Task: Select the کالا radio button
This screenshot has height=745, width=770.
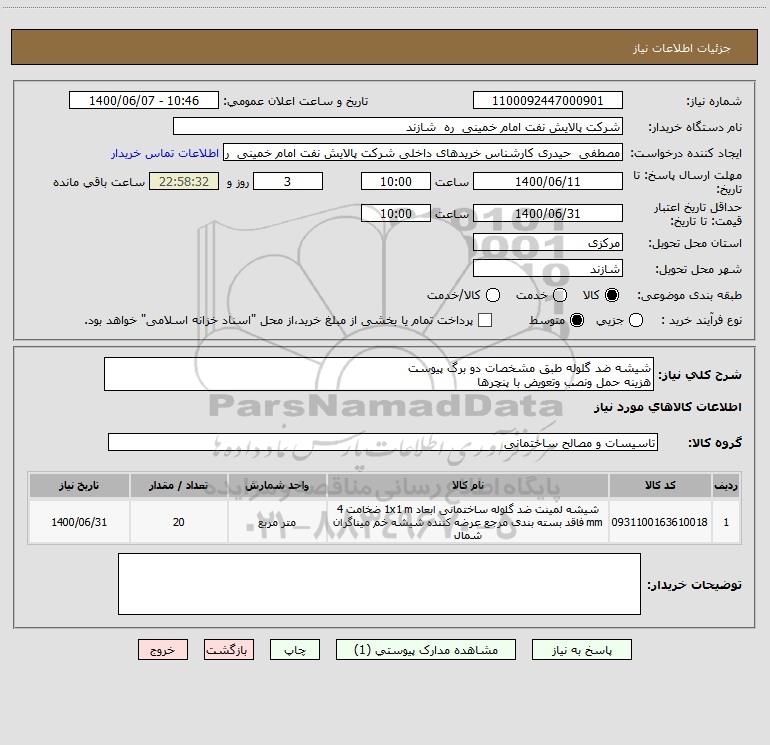Action: 612,295
